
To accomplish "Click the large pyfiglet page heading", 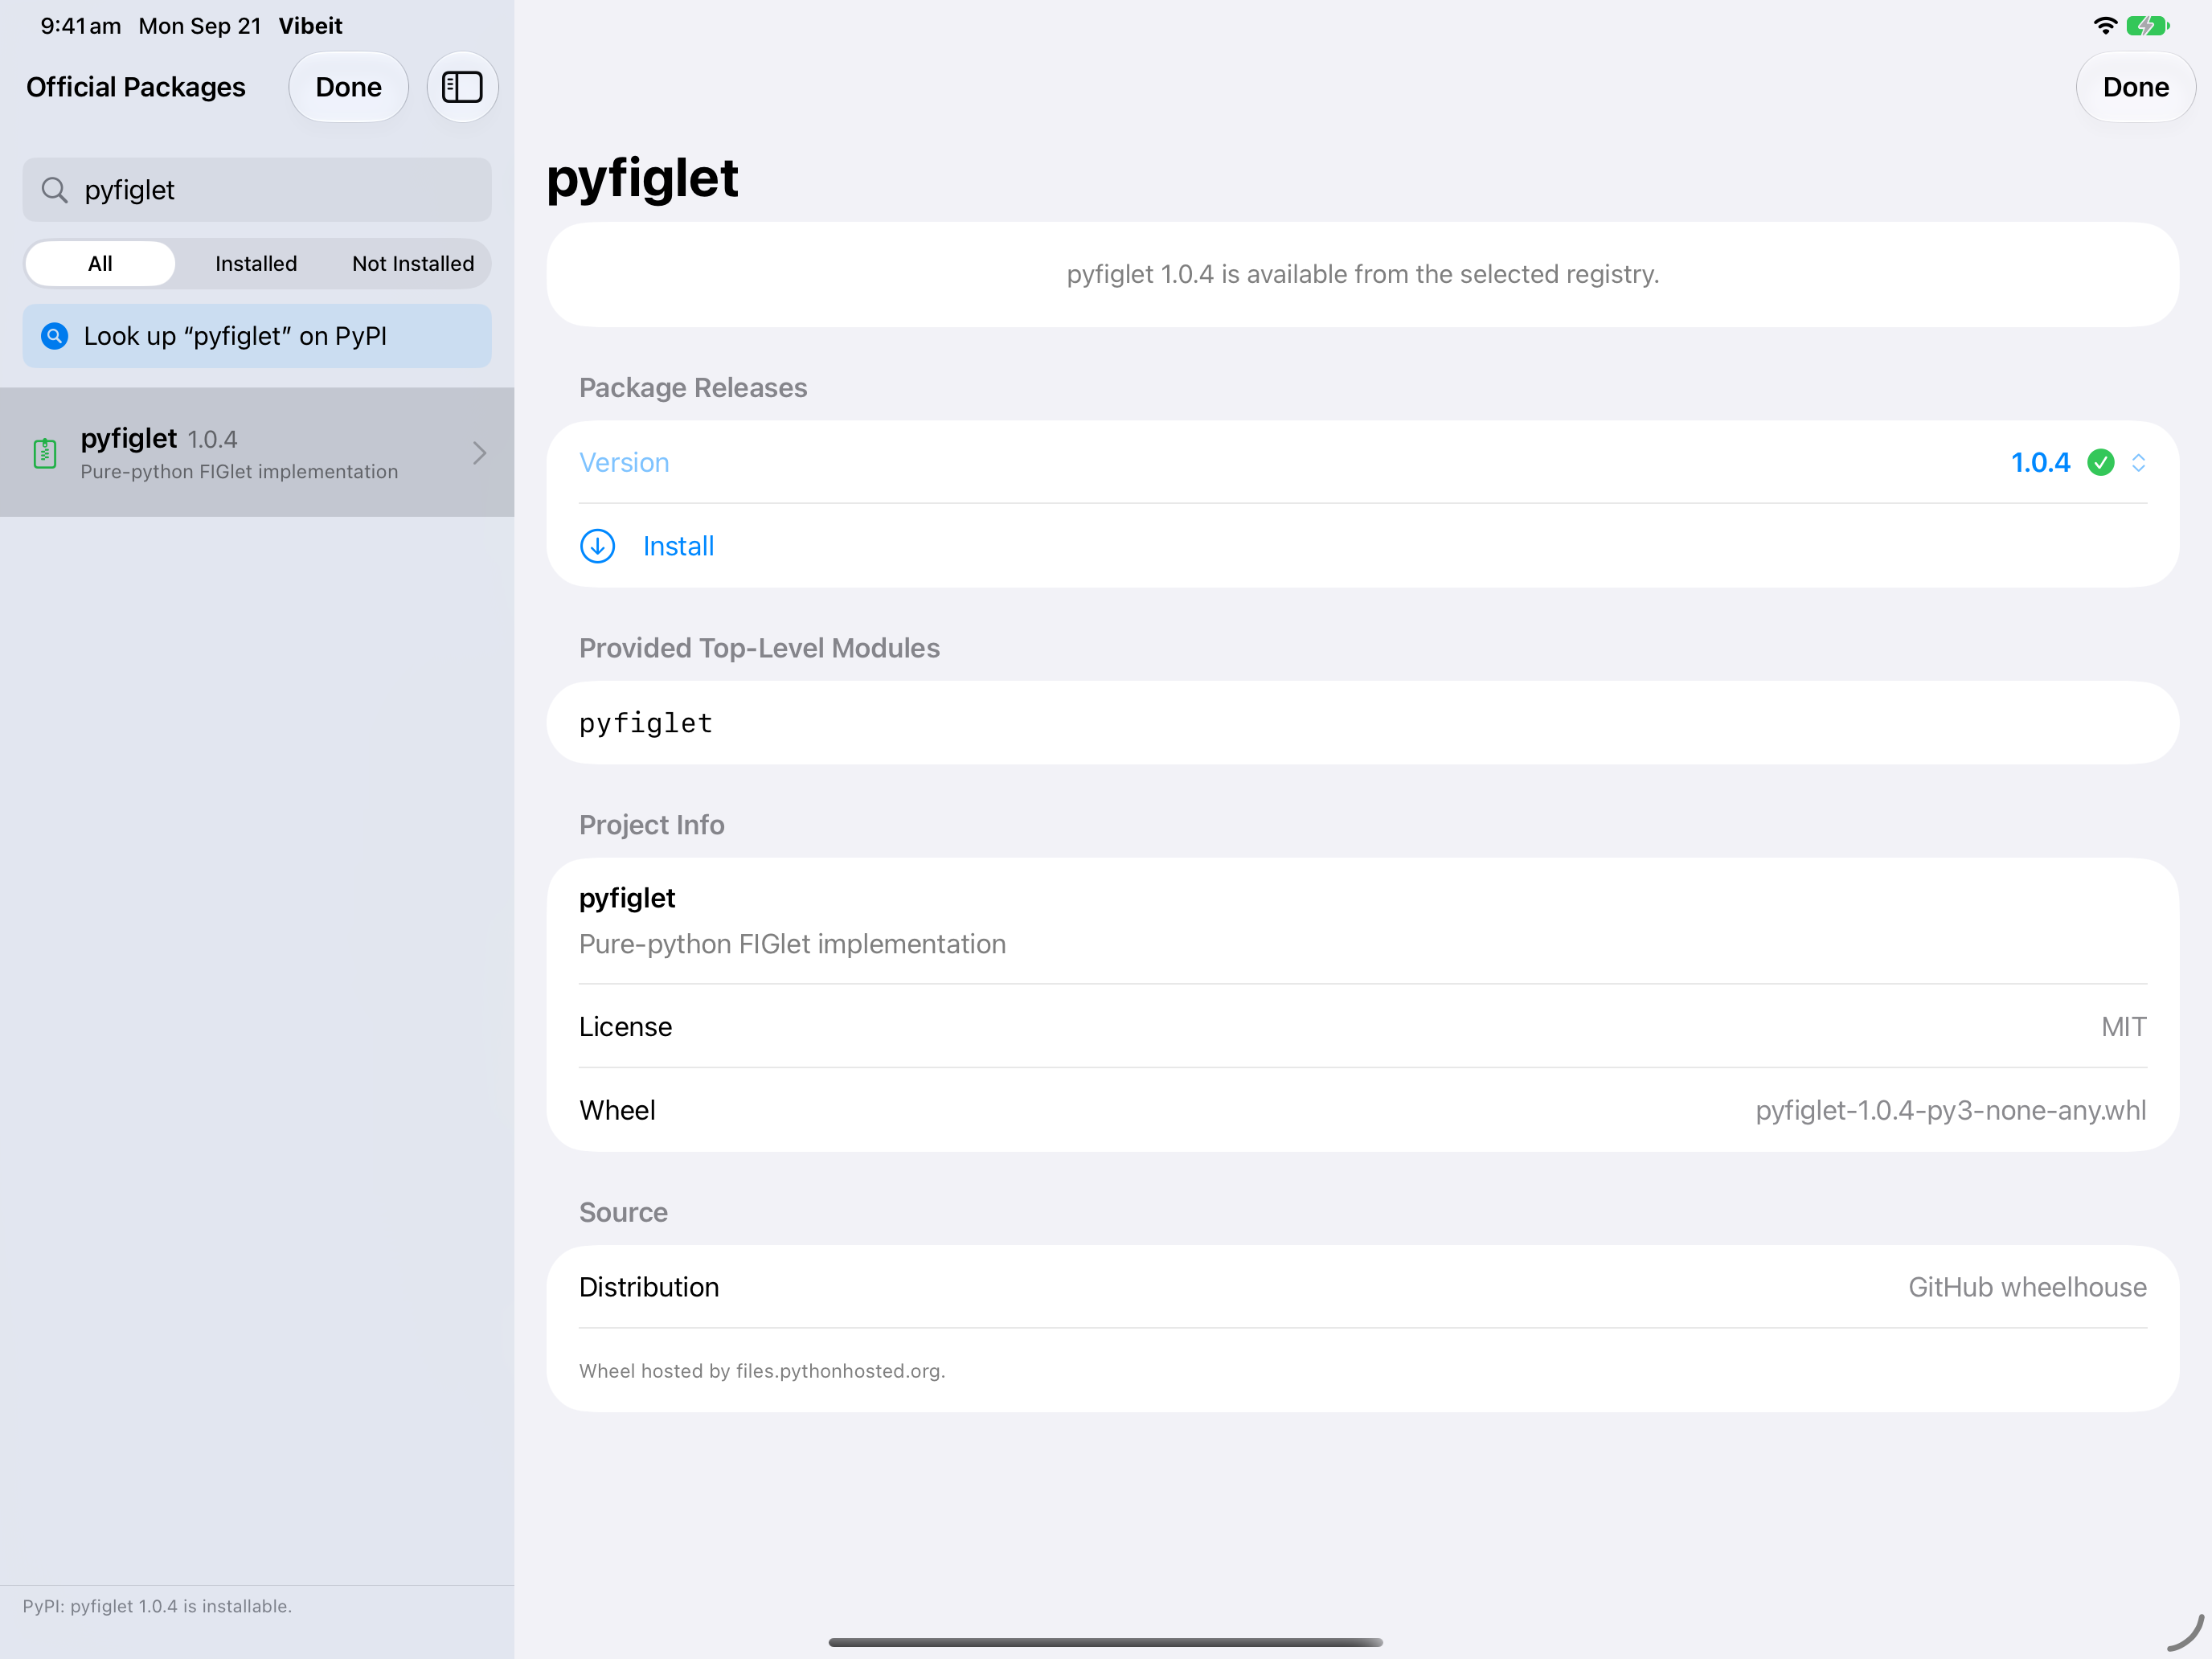I will click(x=643, y=179).
